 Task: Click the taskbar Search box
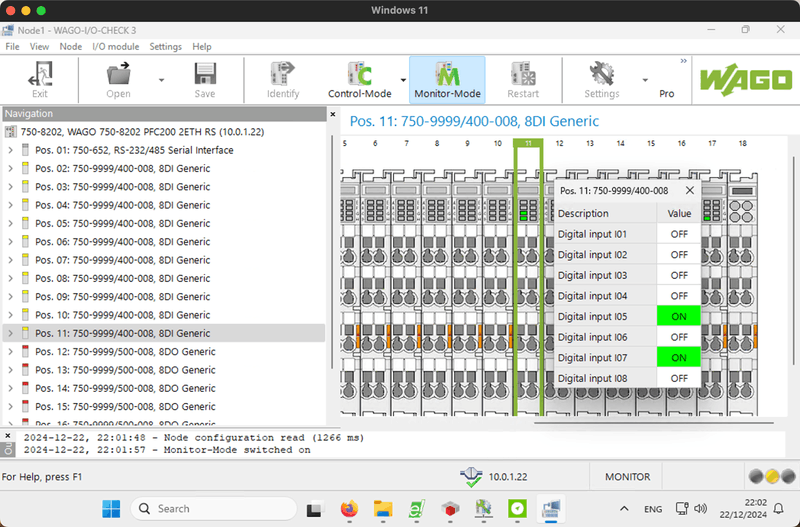point(214,509)
